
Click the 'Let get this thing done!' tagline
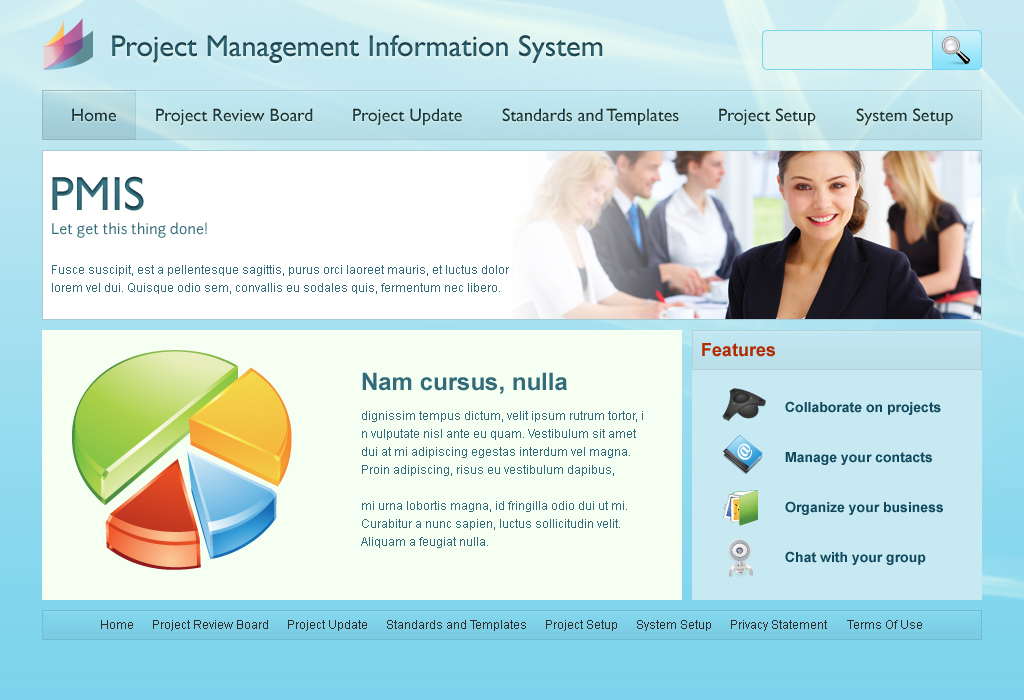[129, 229]
